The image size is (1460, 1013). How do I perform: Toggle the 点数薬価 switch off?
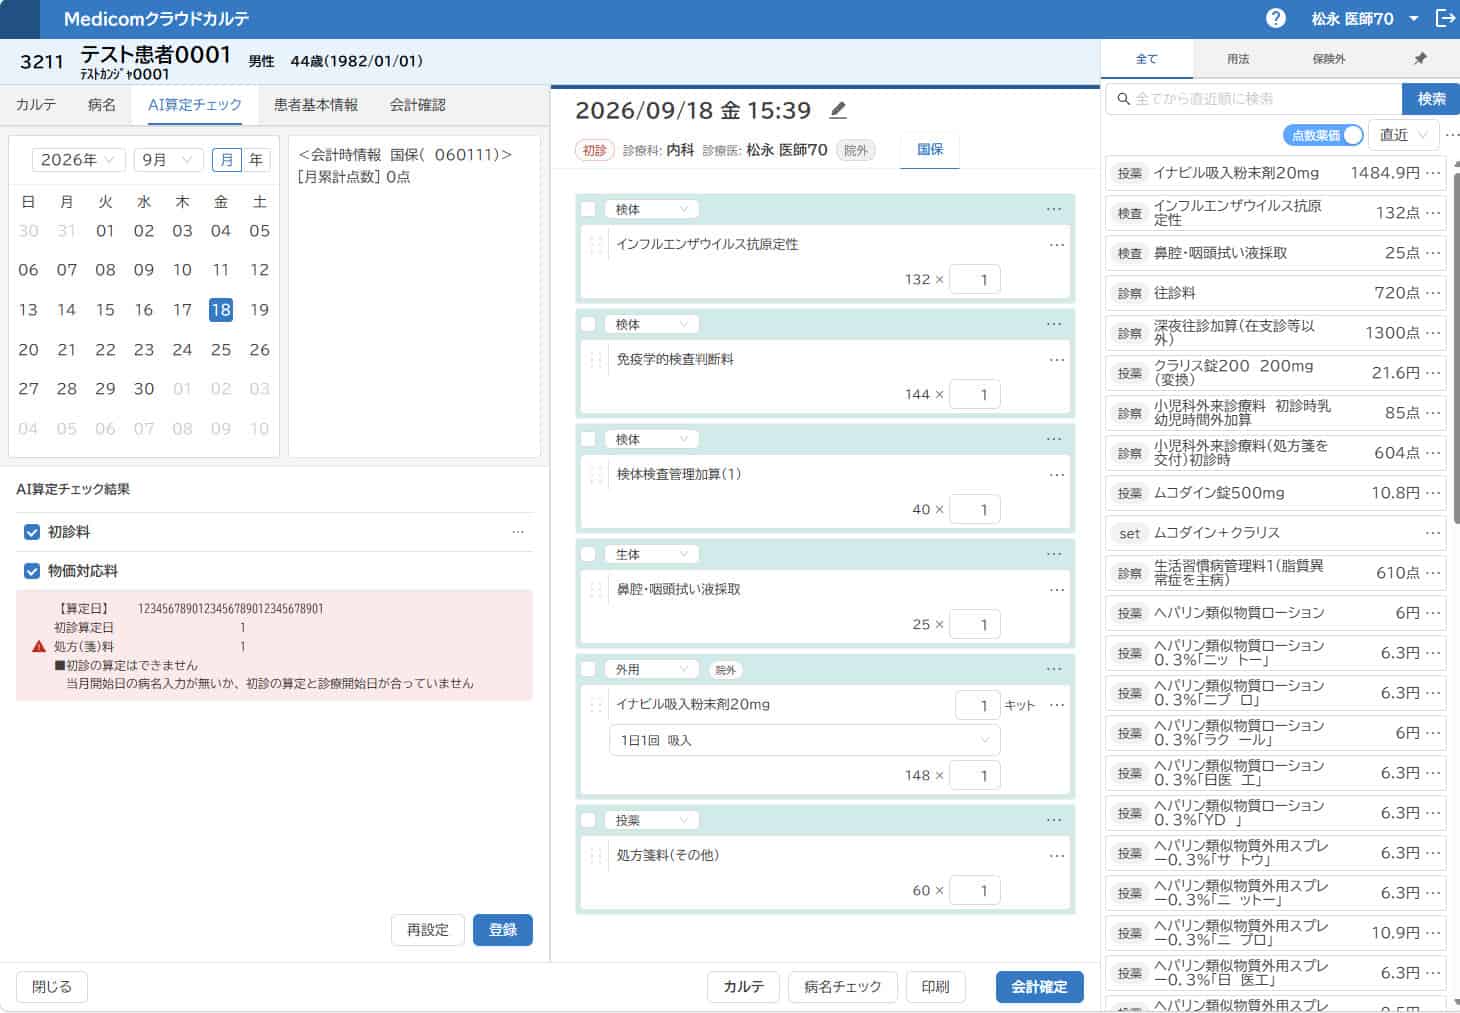point(1322,135)
